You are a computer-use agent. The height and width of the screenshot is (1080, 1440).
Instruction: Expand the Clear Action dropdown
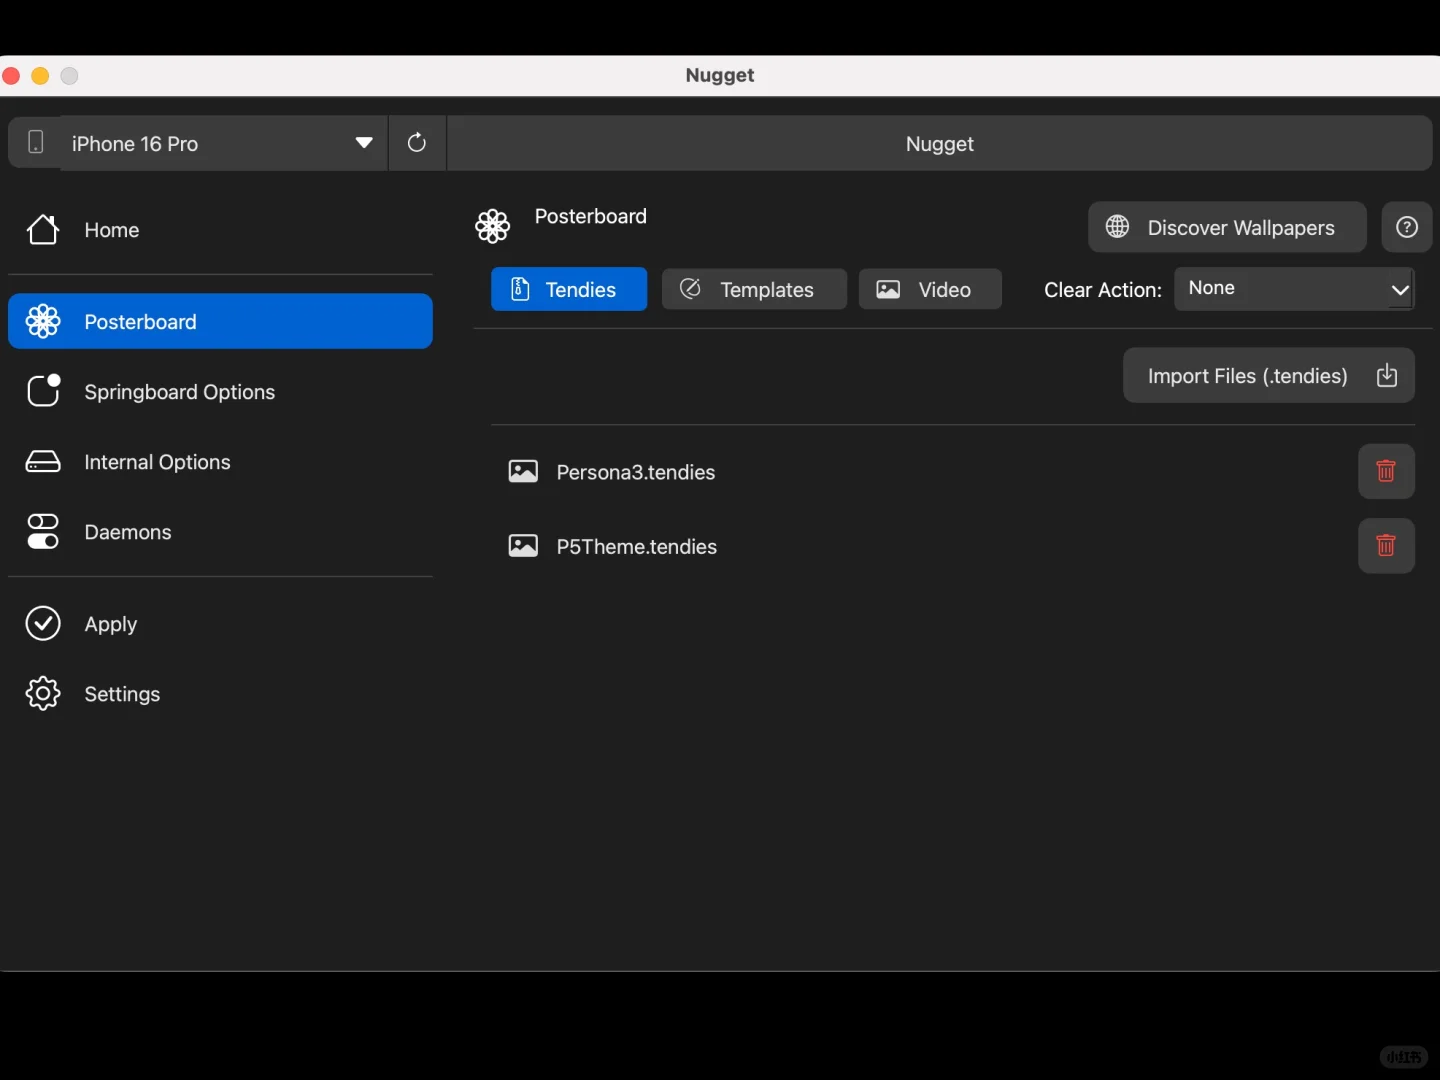point(1294,289)
